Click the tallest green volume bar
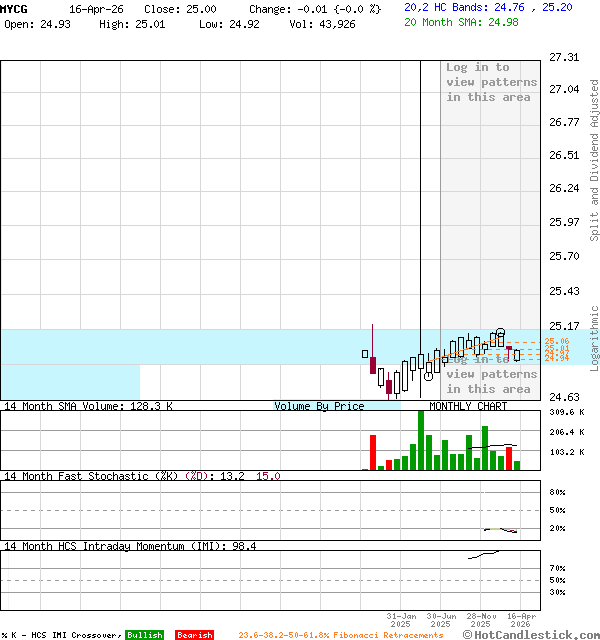 [421, 440]
